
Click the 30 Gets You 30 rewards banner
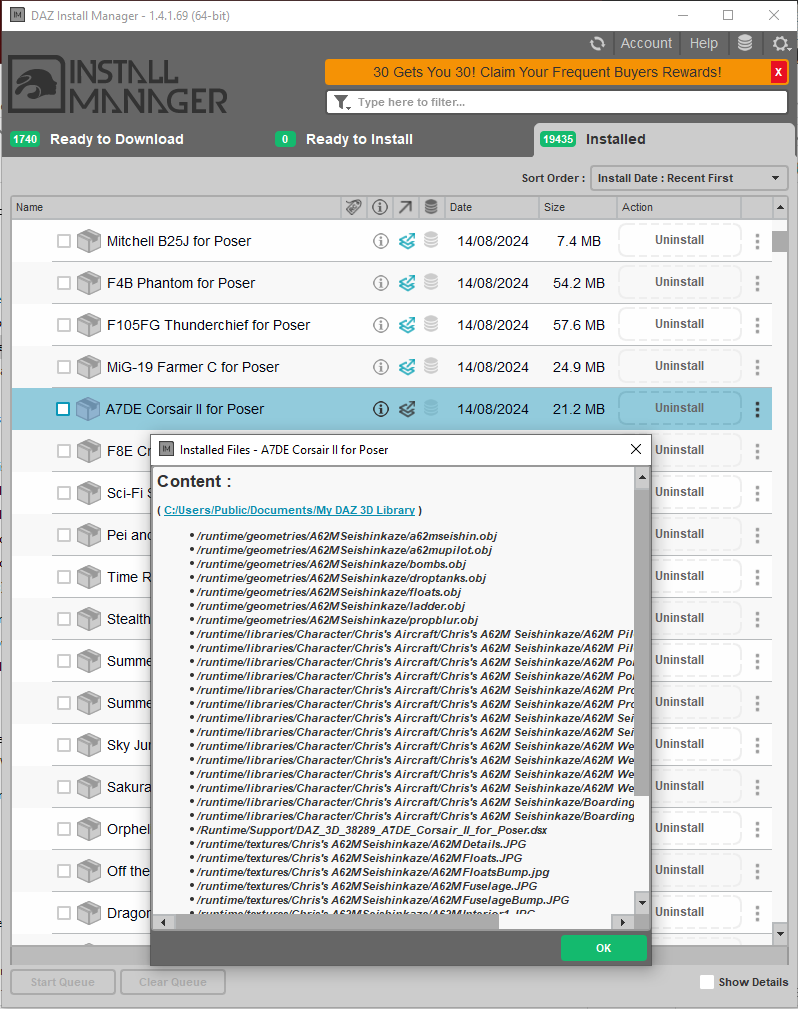[547, 72]
